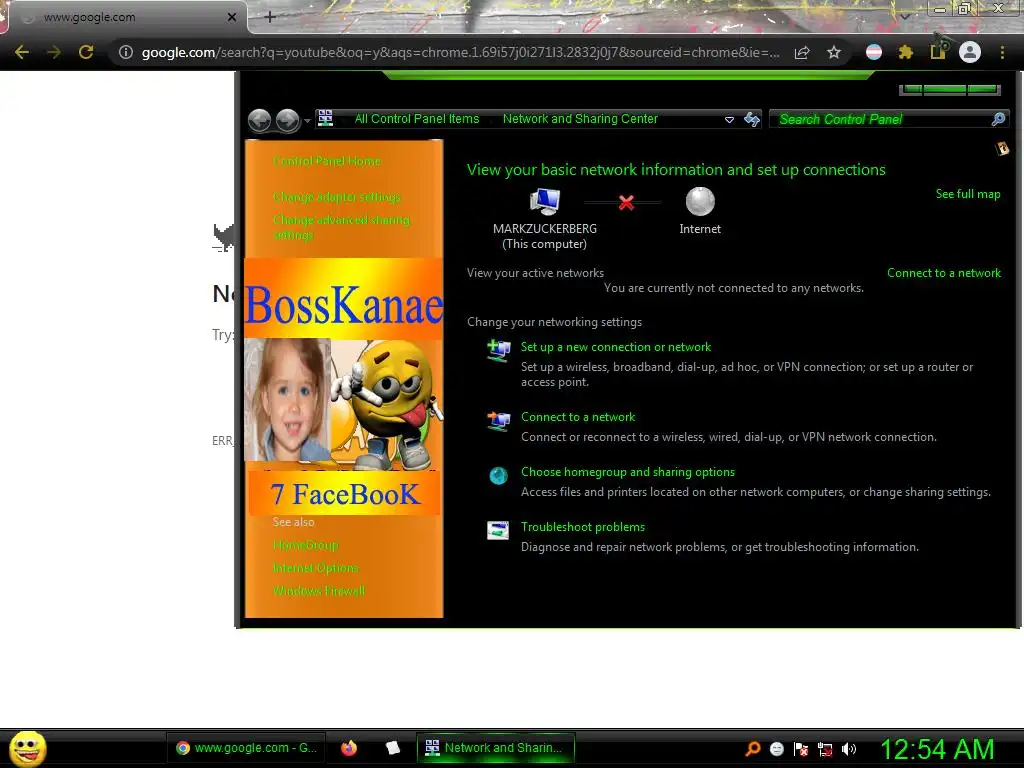This screenshot has height=768, width=1024.
Task: Open Troubleshoot problems link
Action: [x=583, y=527]
